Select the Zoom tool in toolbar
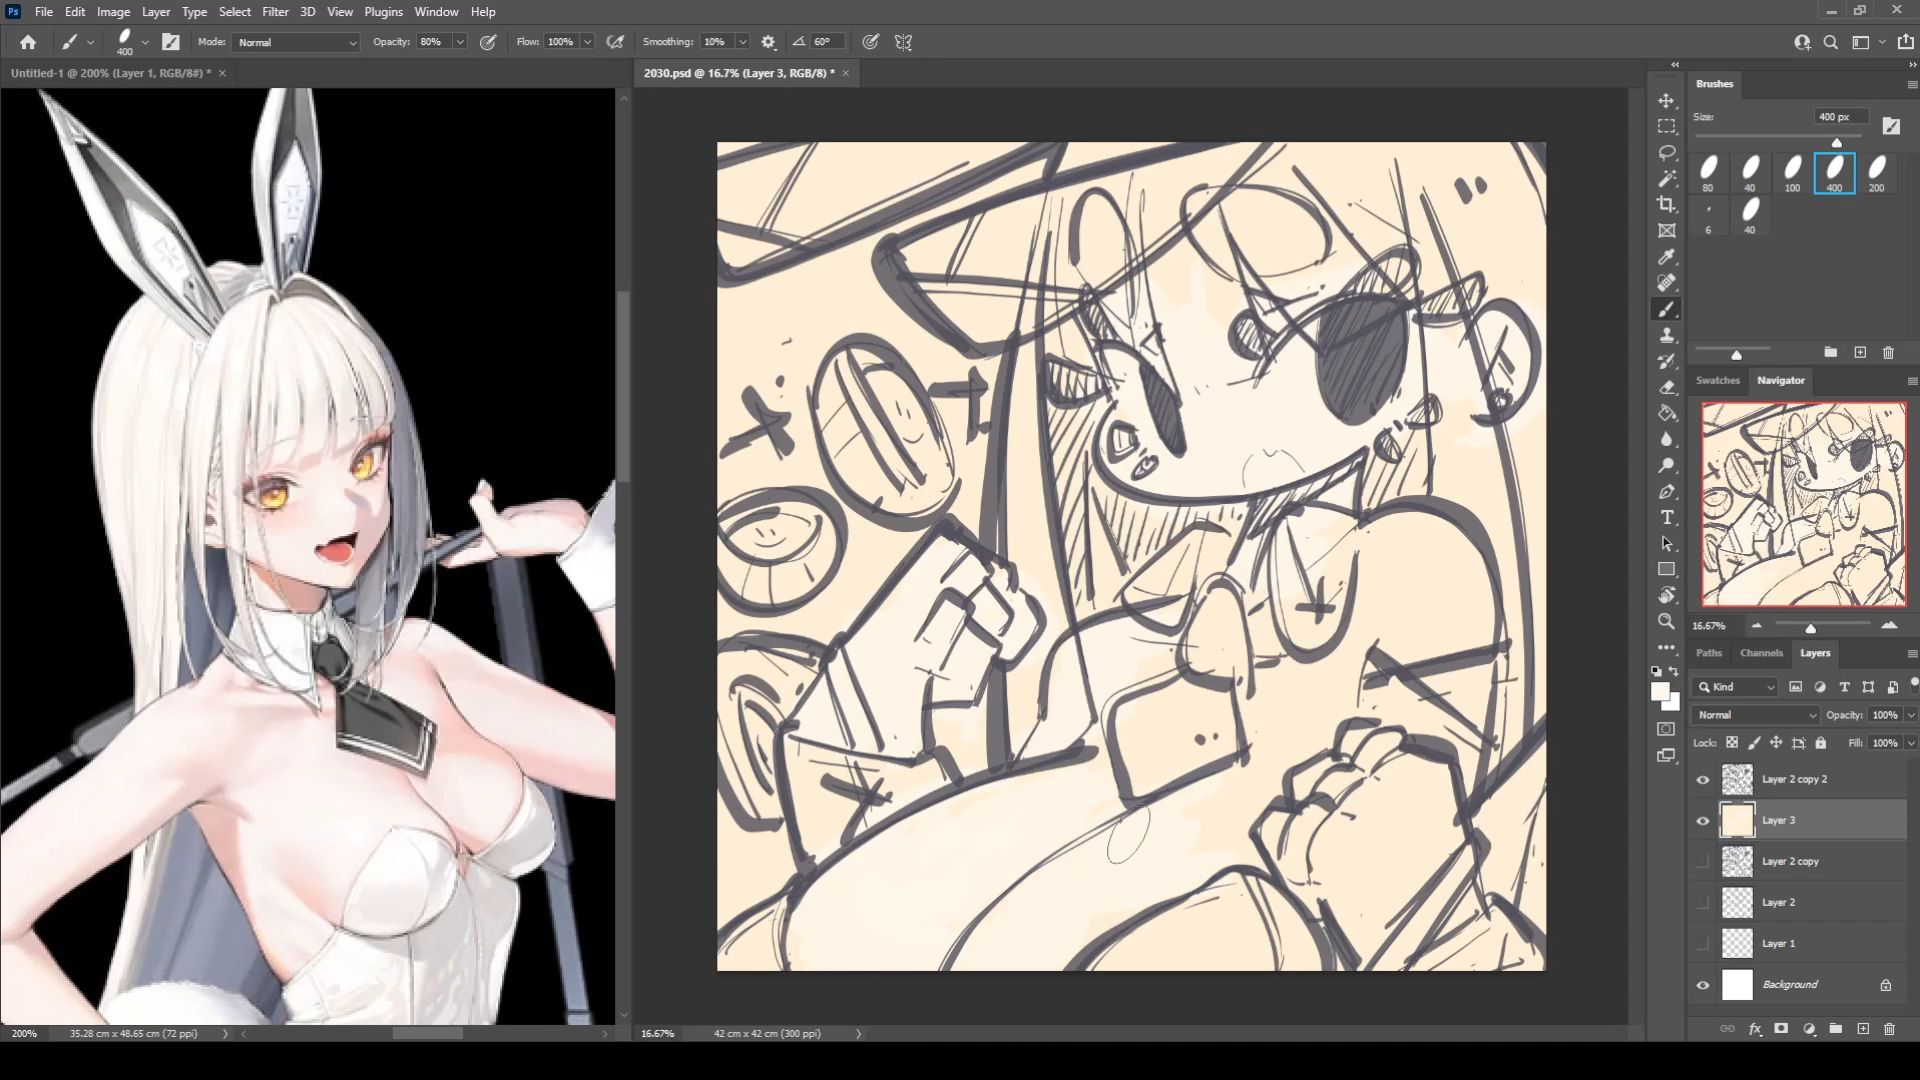This screenshot has width=1920, height=1080. [1666, 621]
